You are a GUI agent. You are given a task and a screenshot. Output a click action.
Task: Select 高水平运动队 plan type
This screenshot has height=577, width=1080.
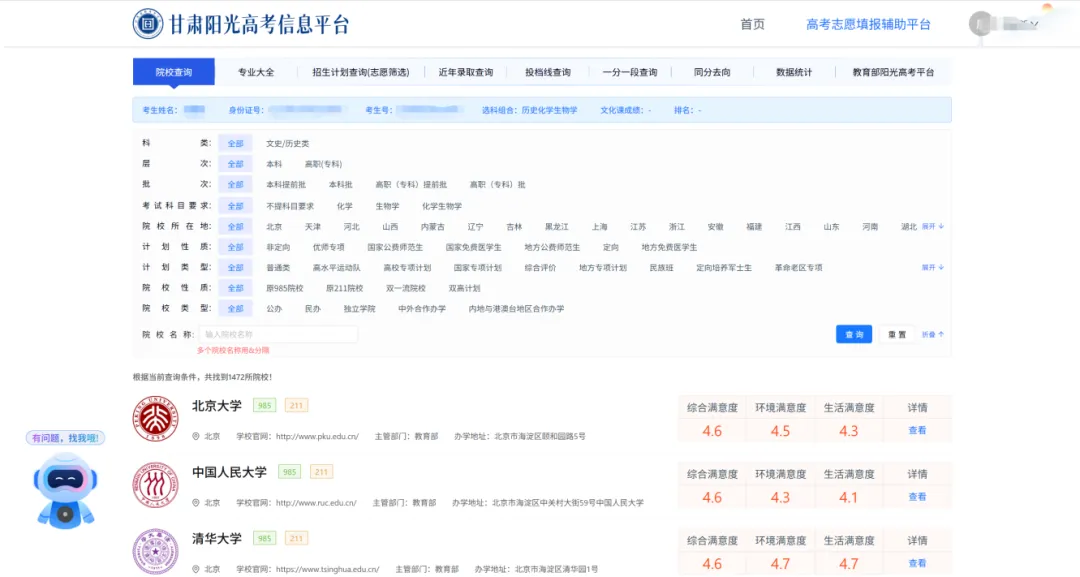pyautogui.click(x=336, y=267)
